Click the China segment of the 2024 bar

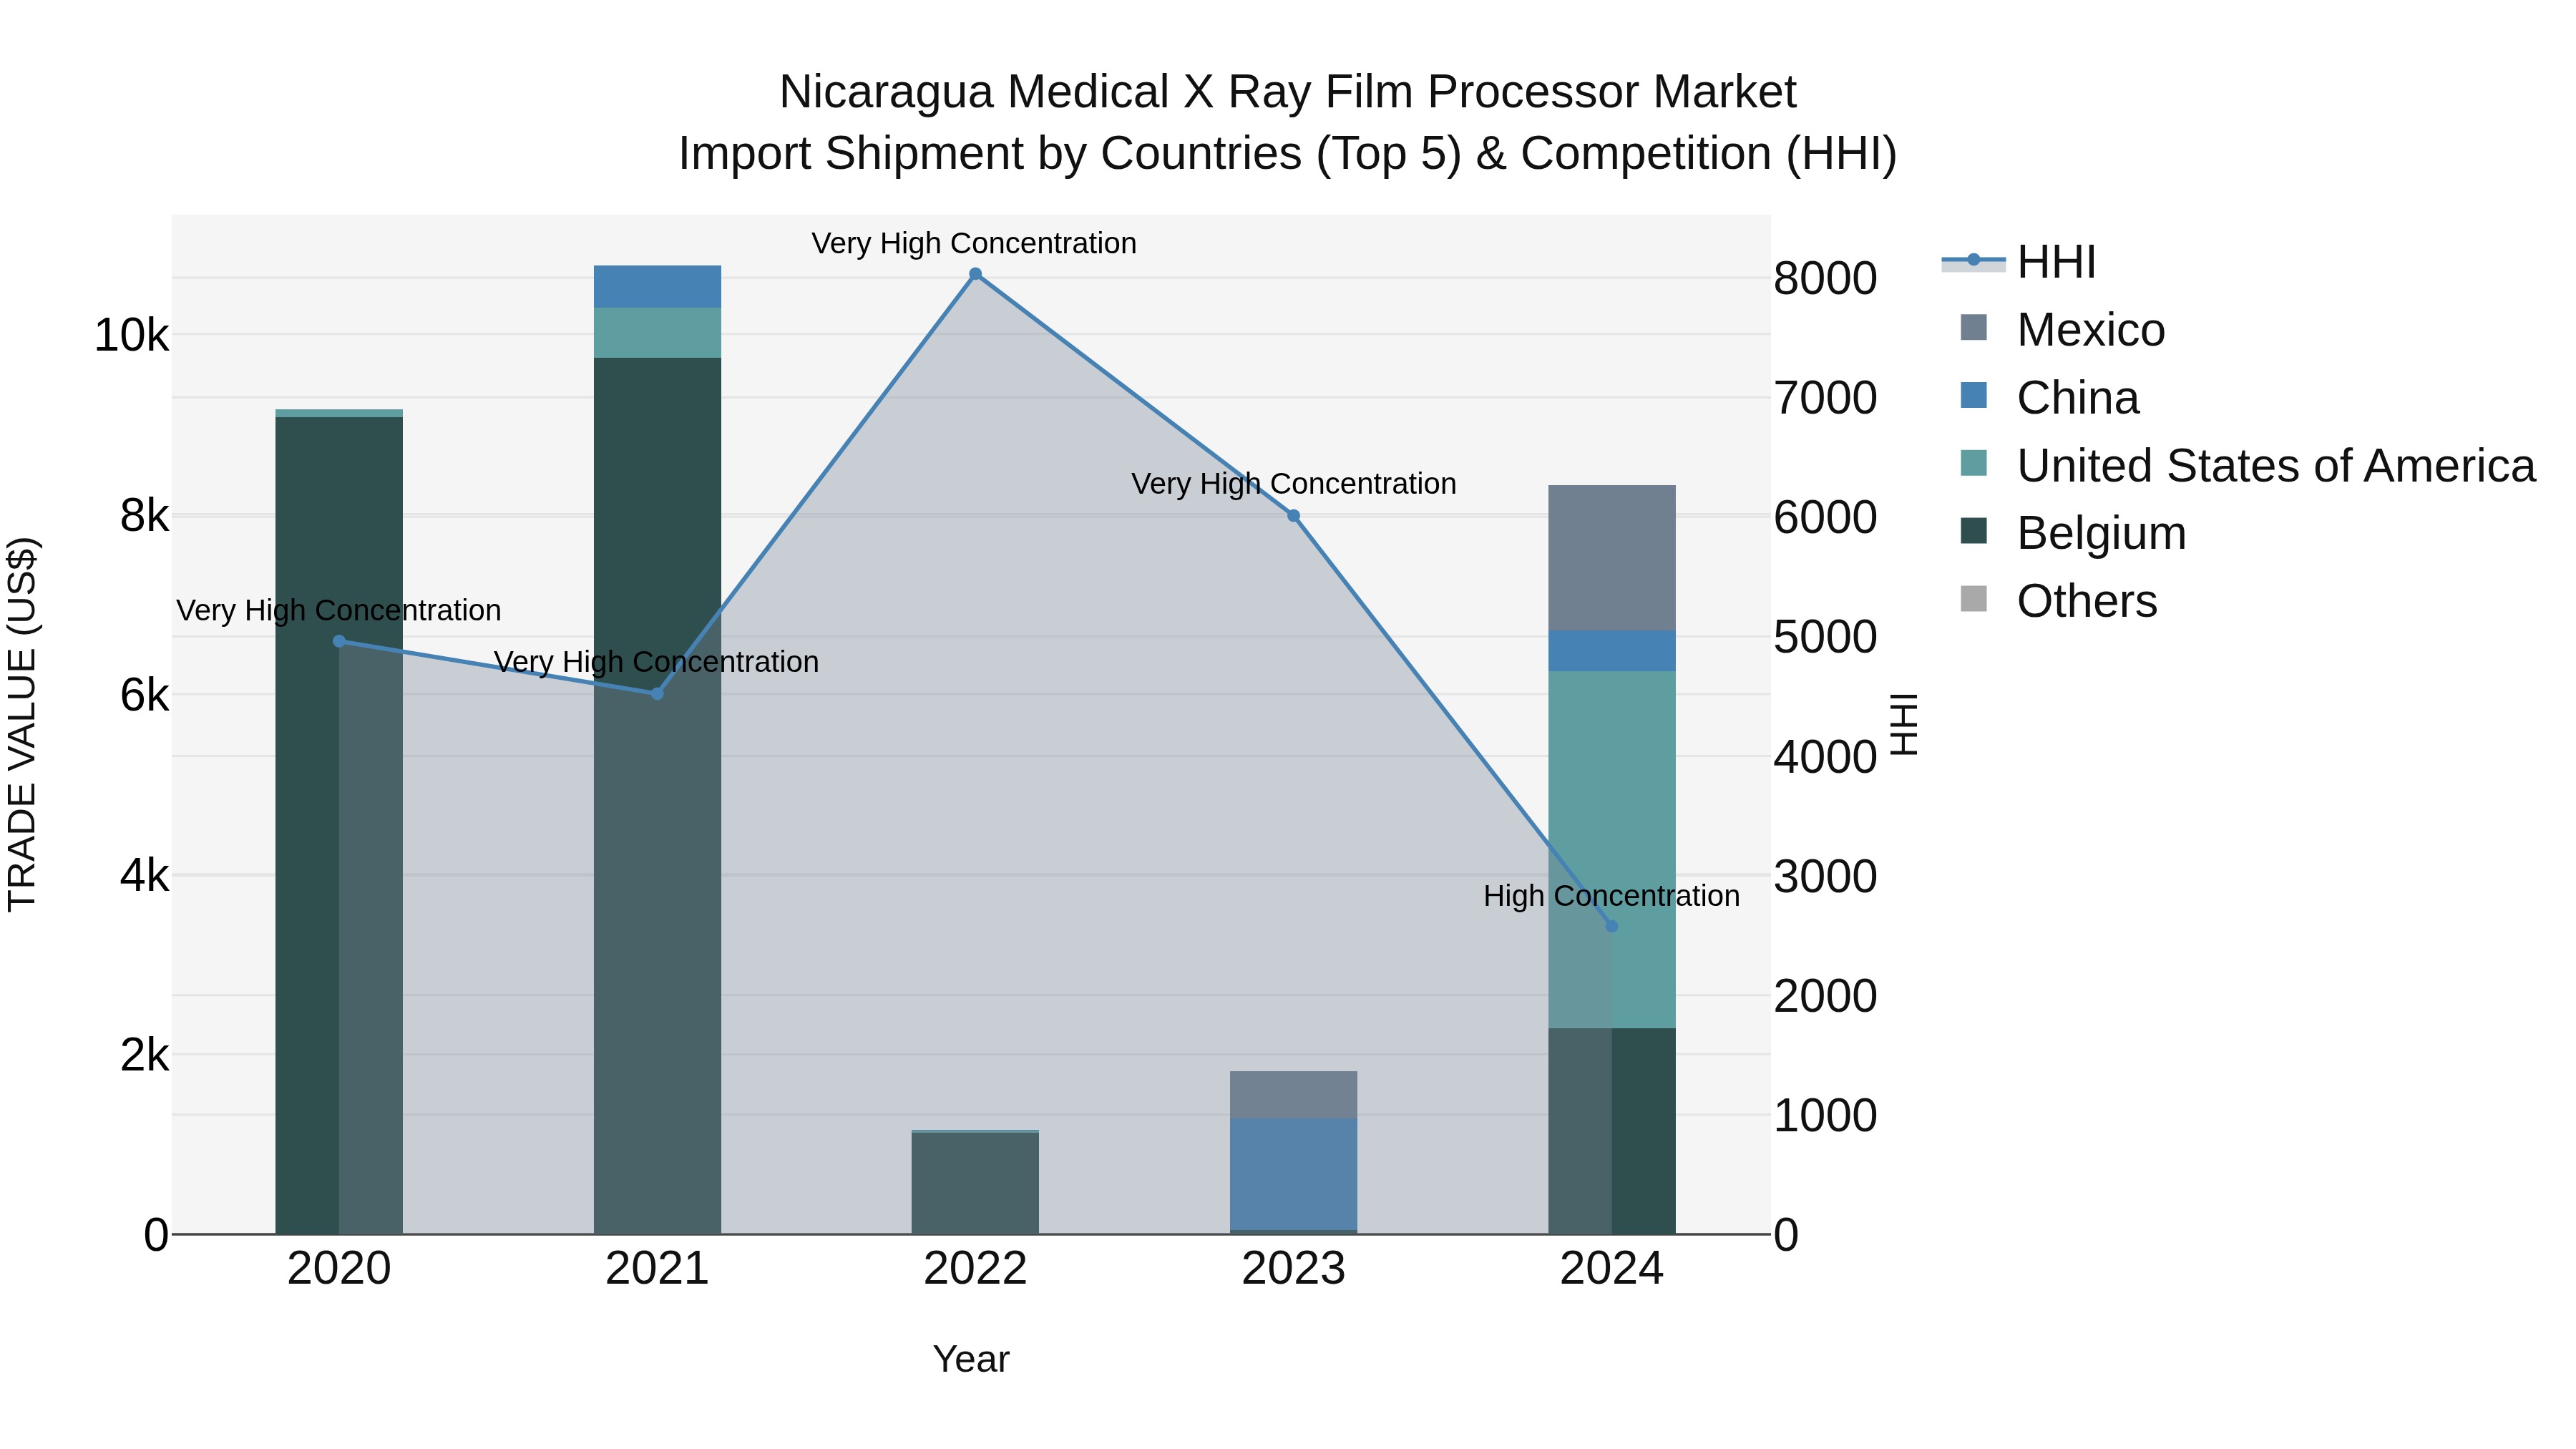pos(1611,651)
